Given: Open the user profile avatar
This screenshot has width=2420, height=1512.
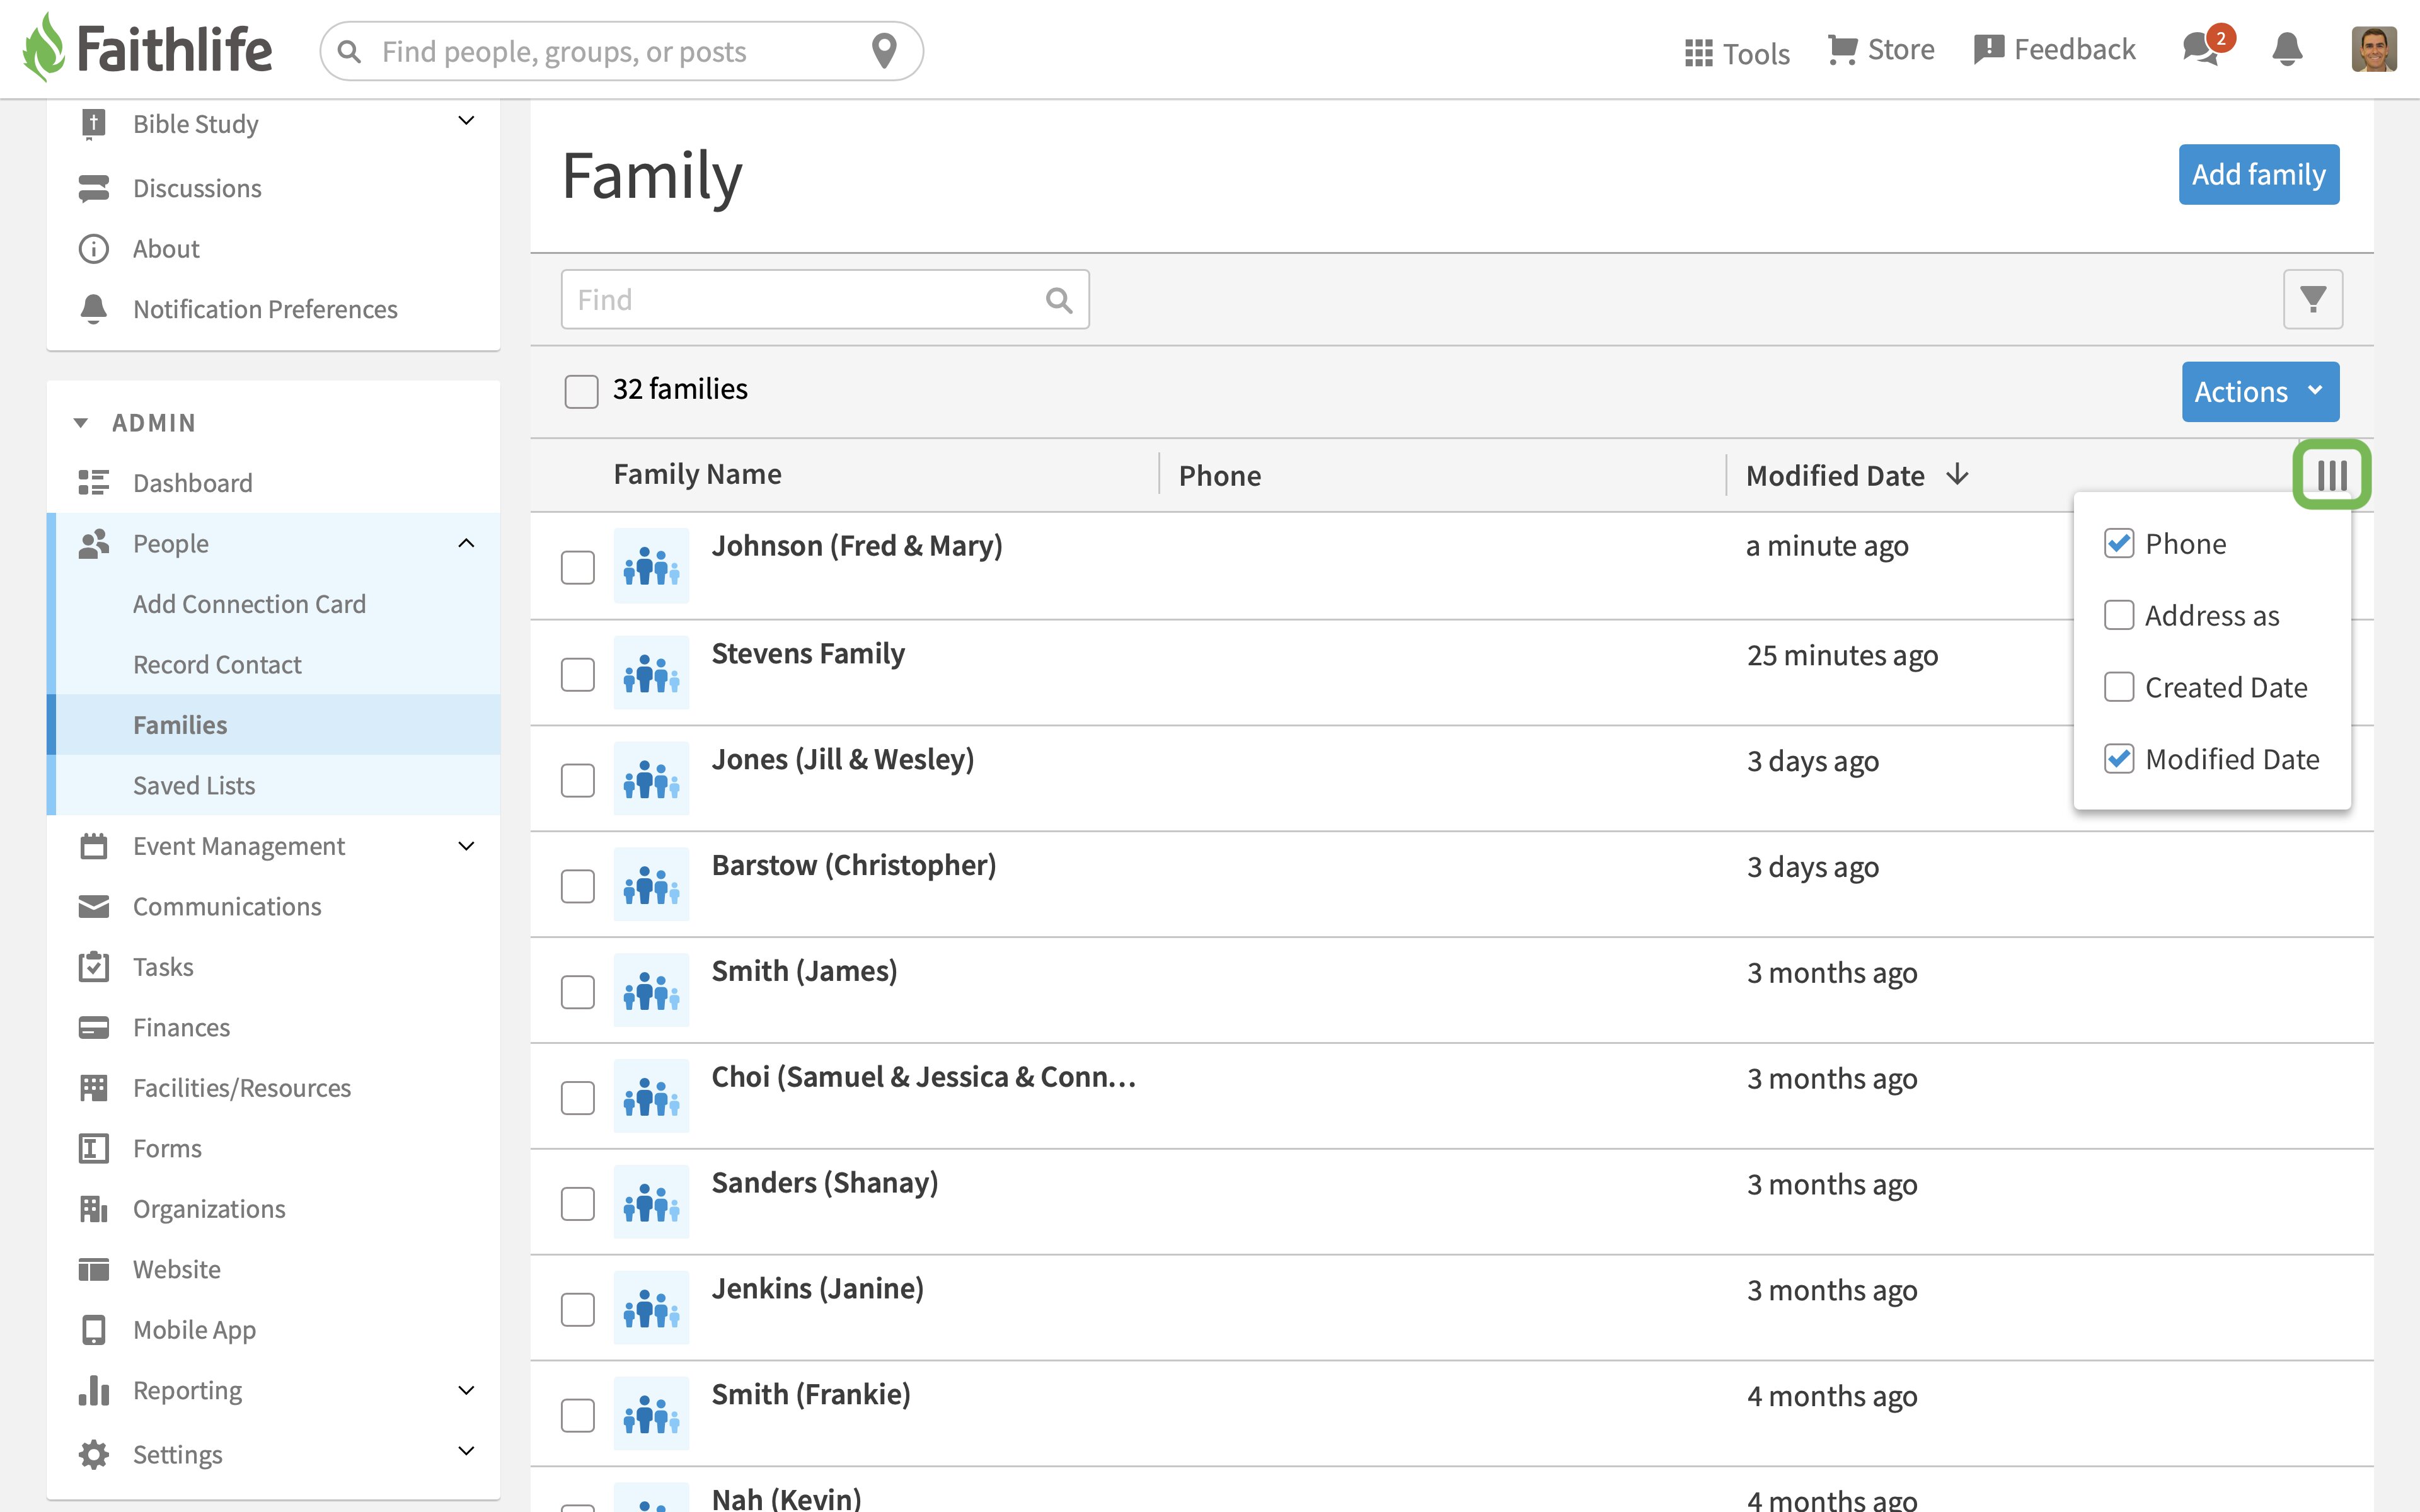Looking at the screenshot, I should coord(2373,49).
